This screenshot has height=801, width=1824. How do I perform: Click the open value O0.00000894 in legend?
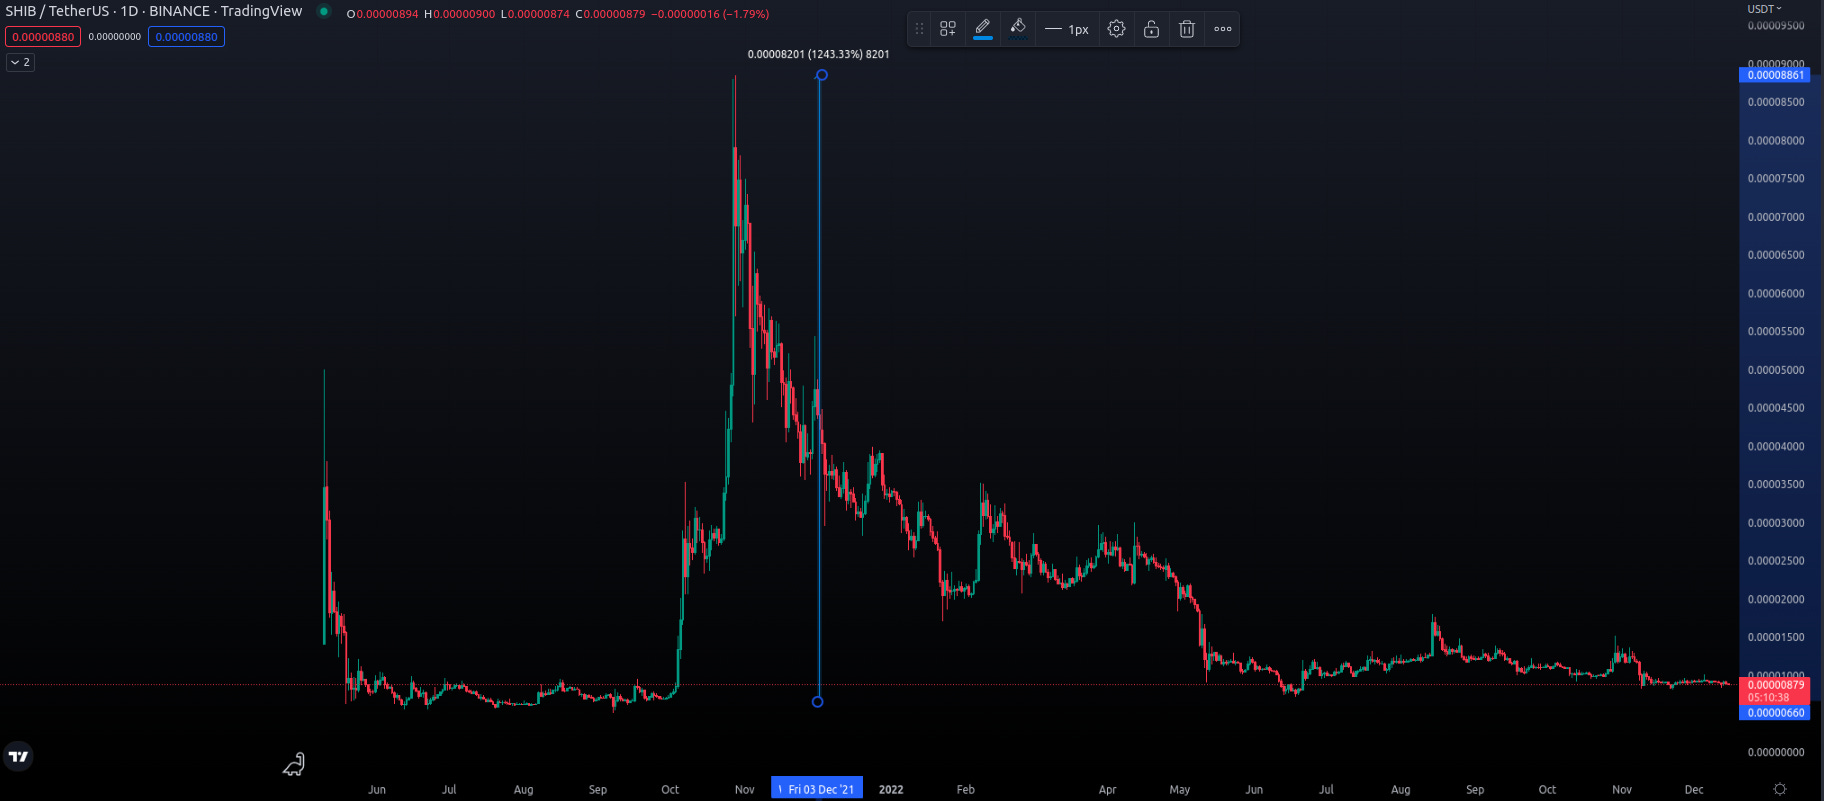point(382,14)
